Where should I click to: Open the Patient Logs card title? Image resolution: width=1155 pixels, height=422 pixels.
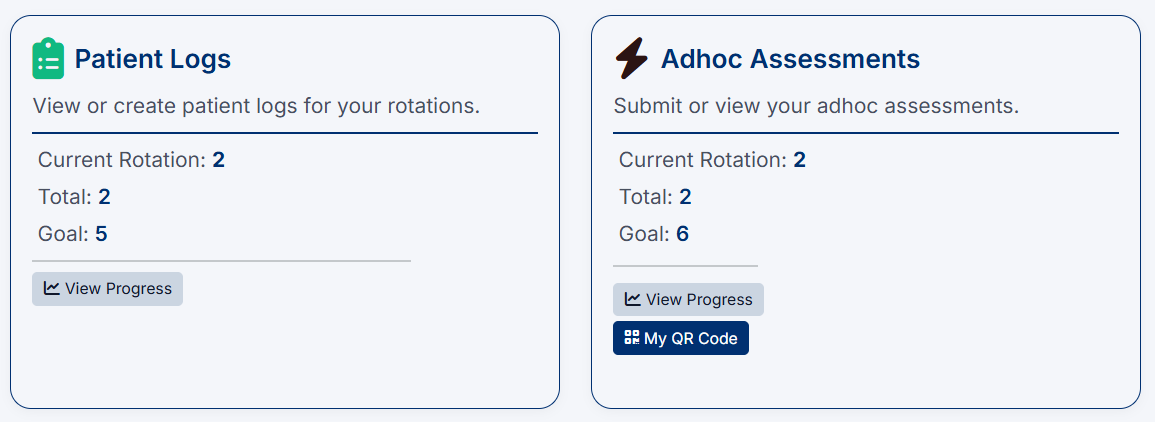pos(153,59)
